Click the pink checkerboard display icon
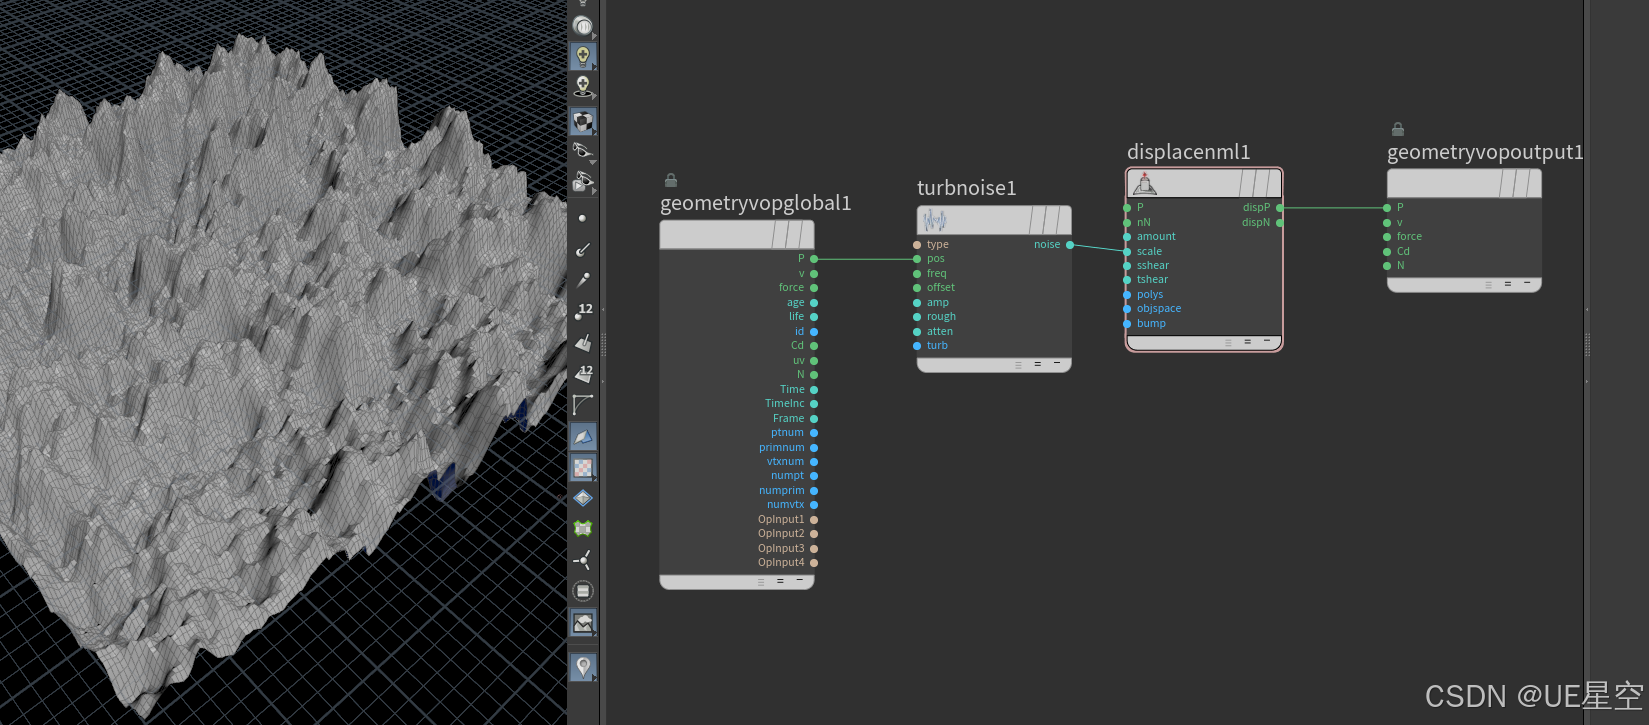This screenshot has width=1649, height=725. (x=583, y=468)
